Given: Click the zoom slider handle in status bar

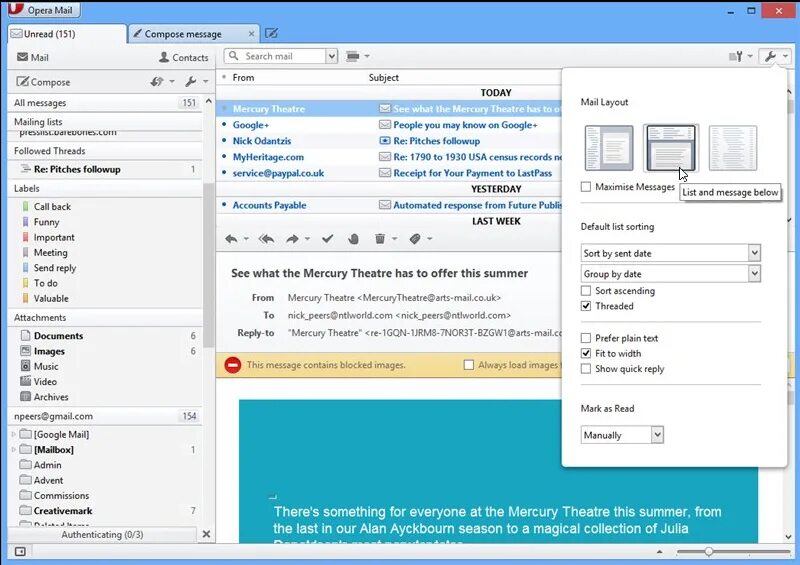Looking at the screenshot, I should pyautogui.click(x=709, y=552).
